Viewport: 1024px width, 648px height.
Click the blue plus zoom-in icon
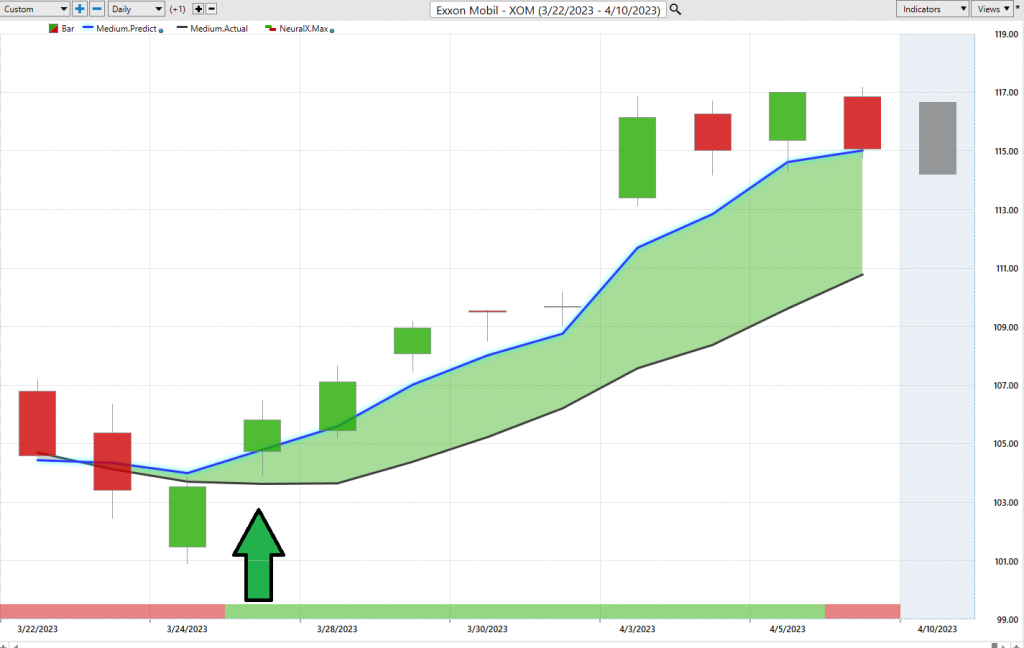(80, 9)
